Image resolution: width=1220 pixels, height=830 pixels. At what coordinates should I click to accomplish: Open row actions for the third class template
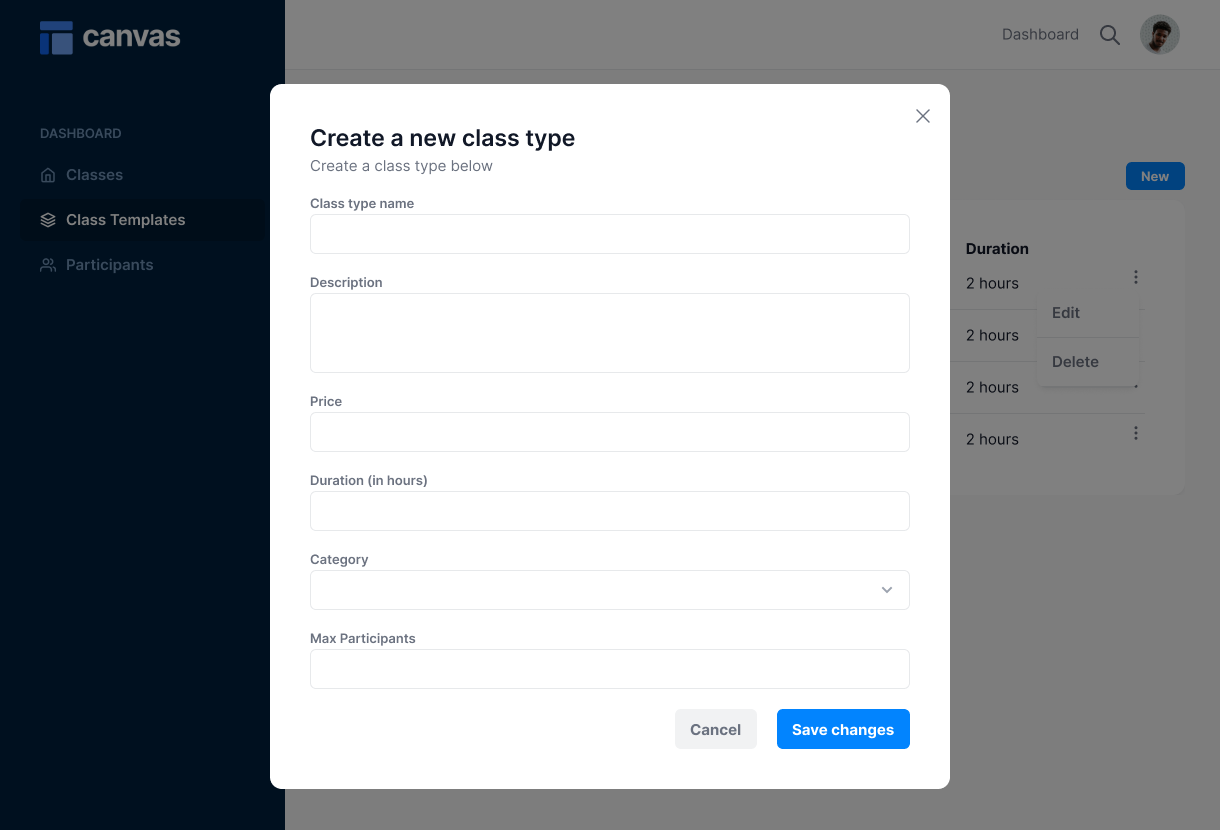coord(1136,381)
